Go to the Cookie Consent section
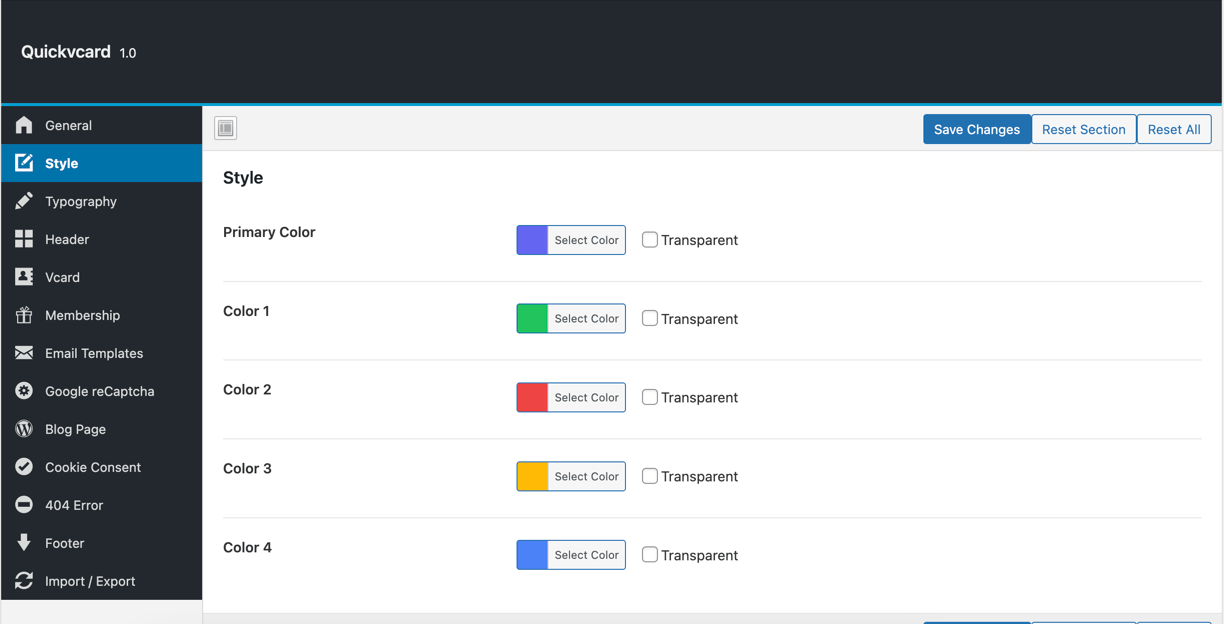Screen dimensions: 1224x624 click(x=92, y=467)
